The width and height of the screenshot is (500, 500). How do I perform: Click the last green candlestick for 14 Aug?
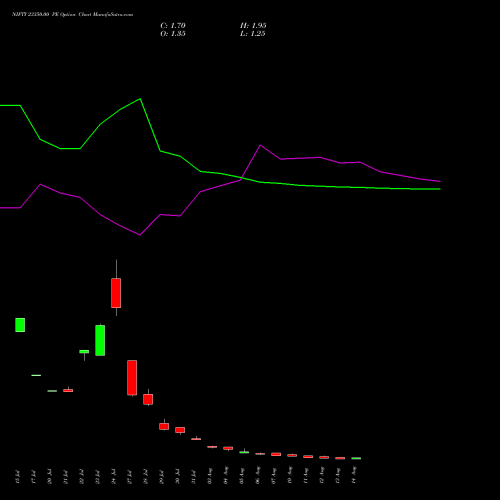pyautogui.click(x=356, y=458)
